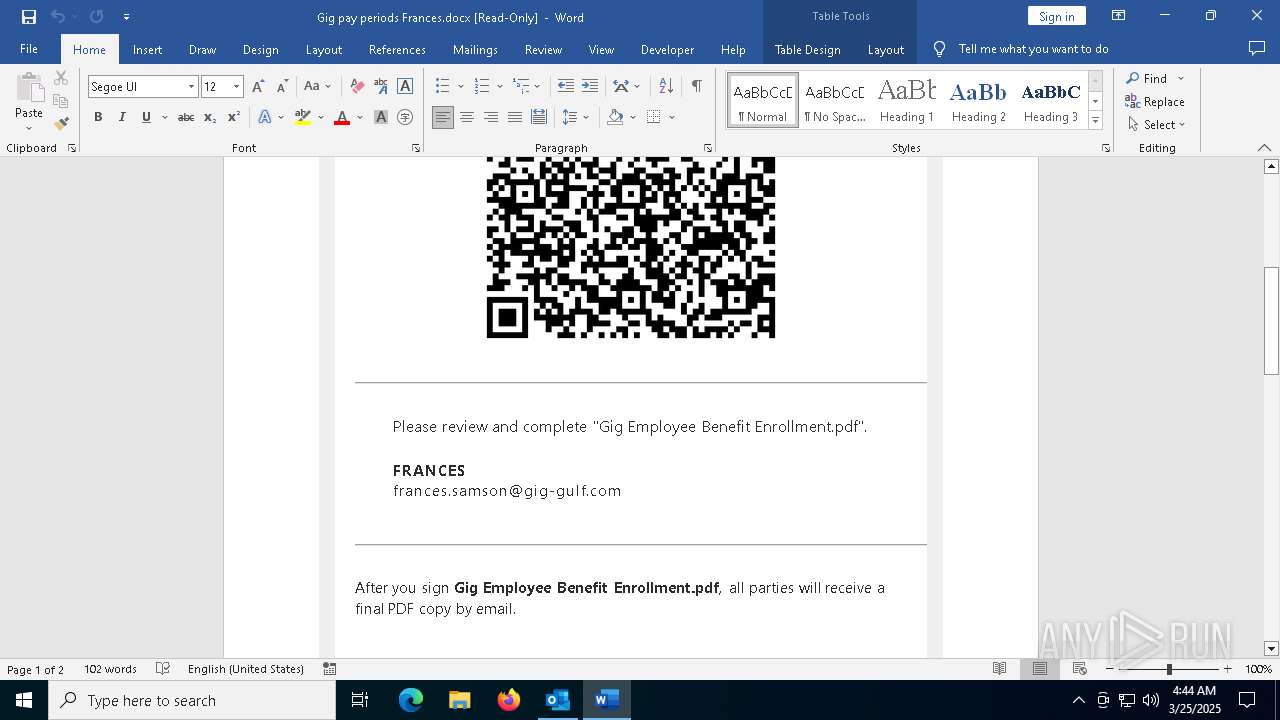Click the Shrink Font icon

(282, 87)
